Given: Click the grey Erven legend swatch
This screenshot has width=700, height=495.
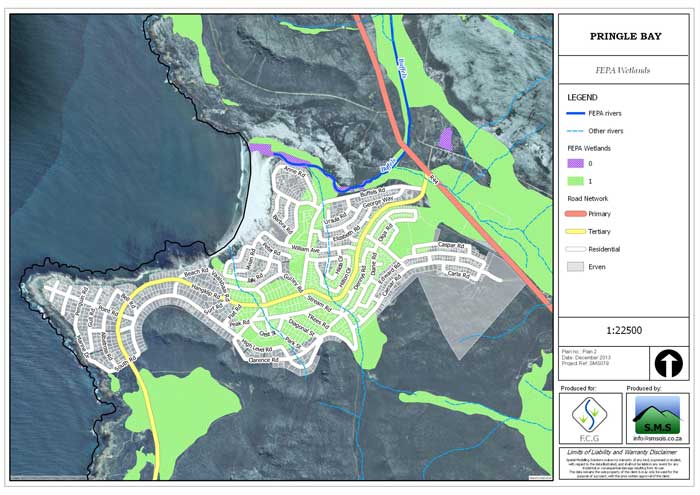Looking at the screenshot, I should pyautogui.click(x=575, y=266).
